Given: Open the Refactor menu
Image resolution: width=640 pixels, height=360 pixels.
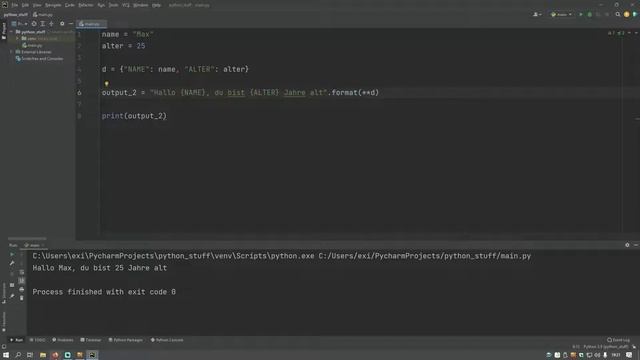Looking at the screenshot, I should point(86,5).
